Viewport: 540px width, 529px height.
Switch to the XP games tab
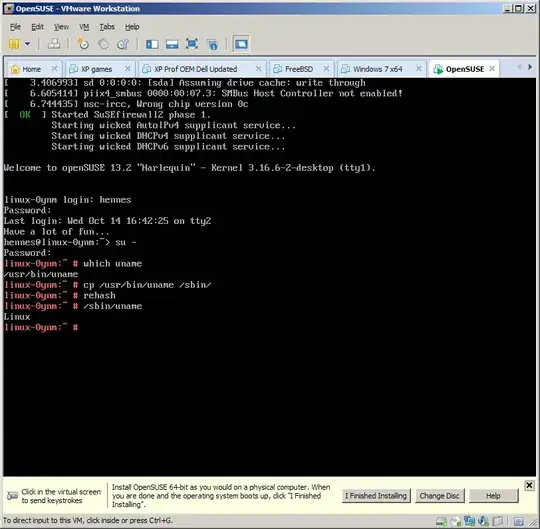coord(96,69)
